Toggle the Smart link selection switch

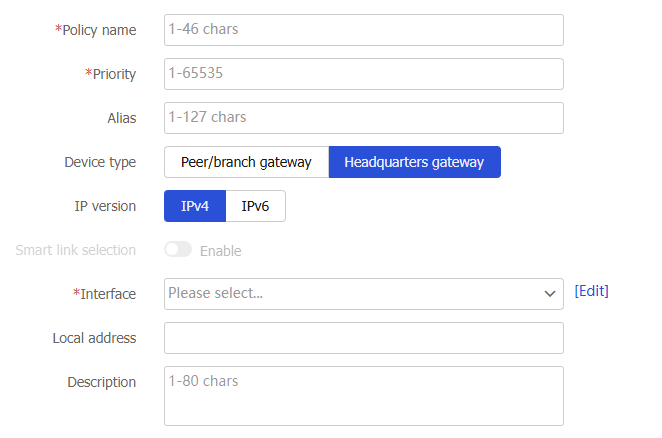tap(178, 250)
